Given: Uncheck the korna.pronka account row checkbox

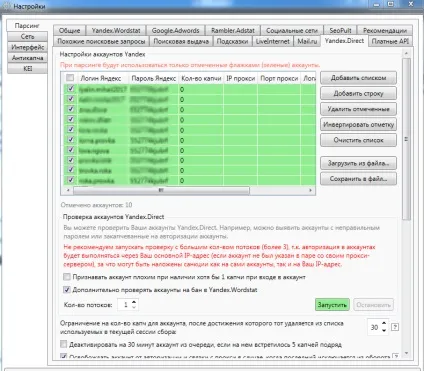Looking at the screenshot, I should coord(71,140).
